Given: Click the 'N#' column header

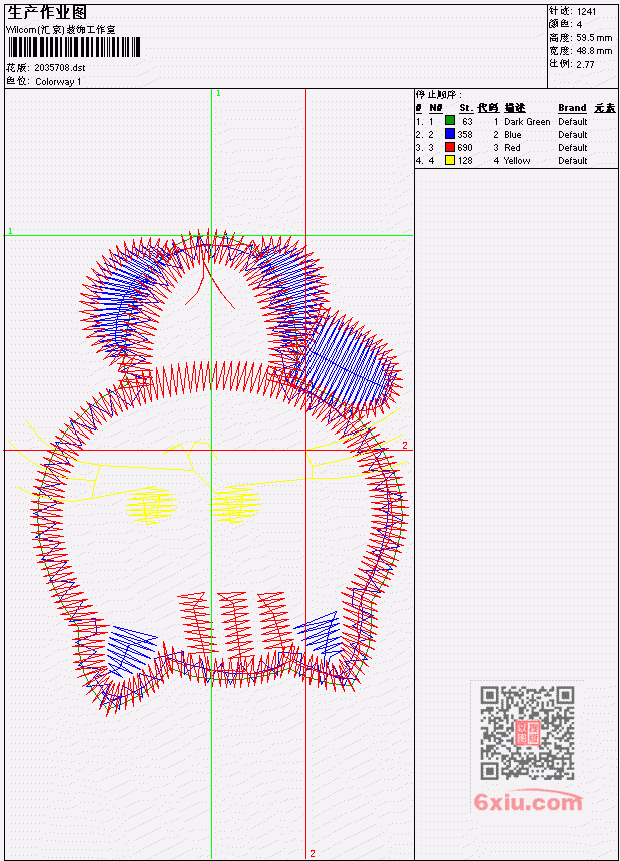Looking at the screenshot, I should [435, 108].
